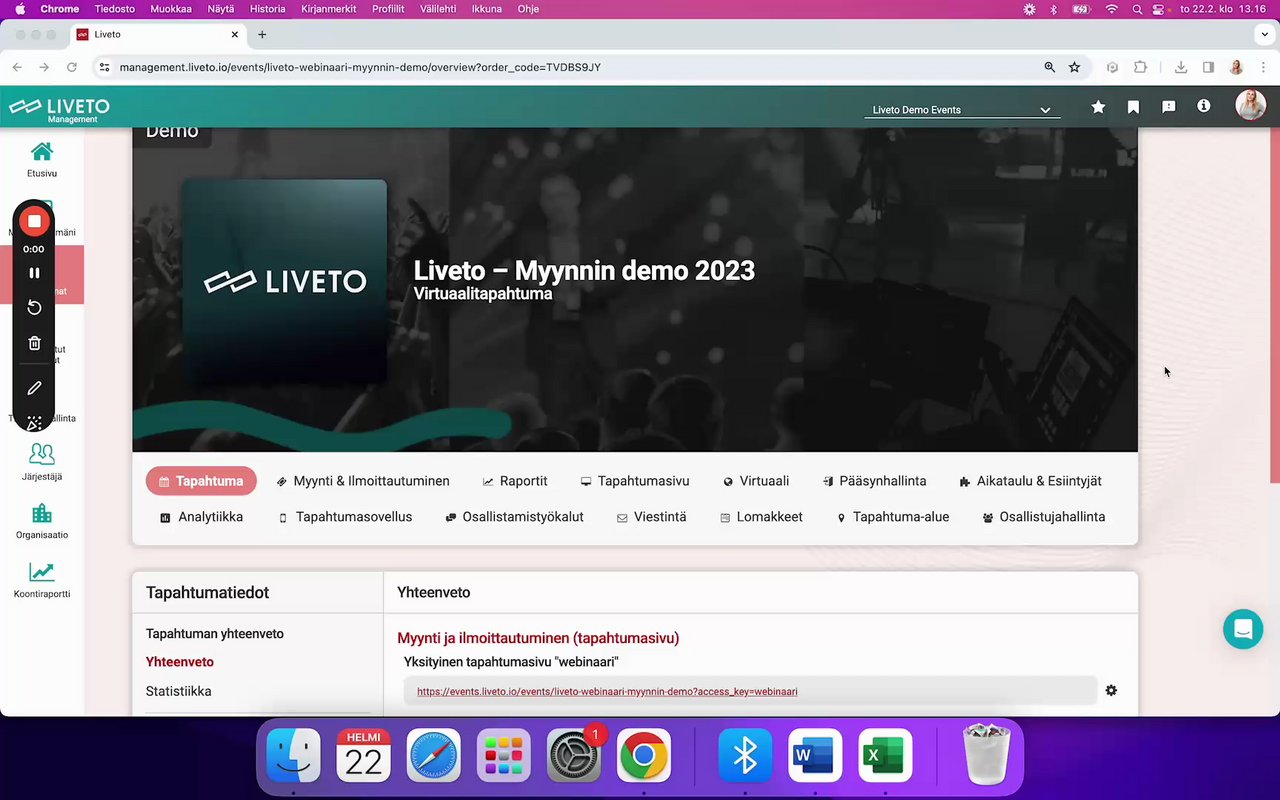Open Microsoft Excel from the Dock

(885, 756)
